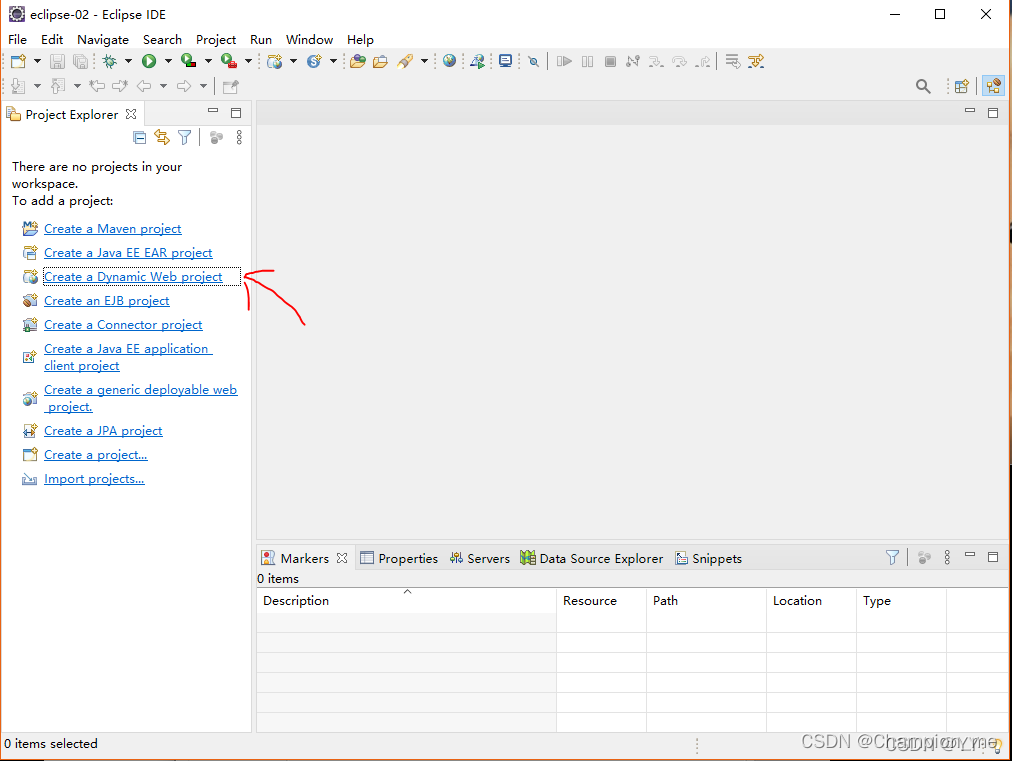This screenshot has width=1012, height=761.
Task: Click the Step Return icon
Action: 703,61
